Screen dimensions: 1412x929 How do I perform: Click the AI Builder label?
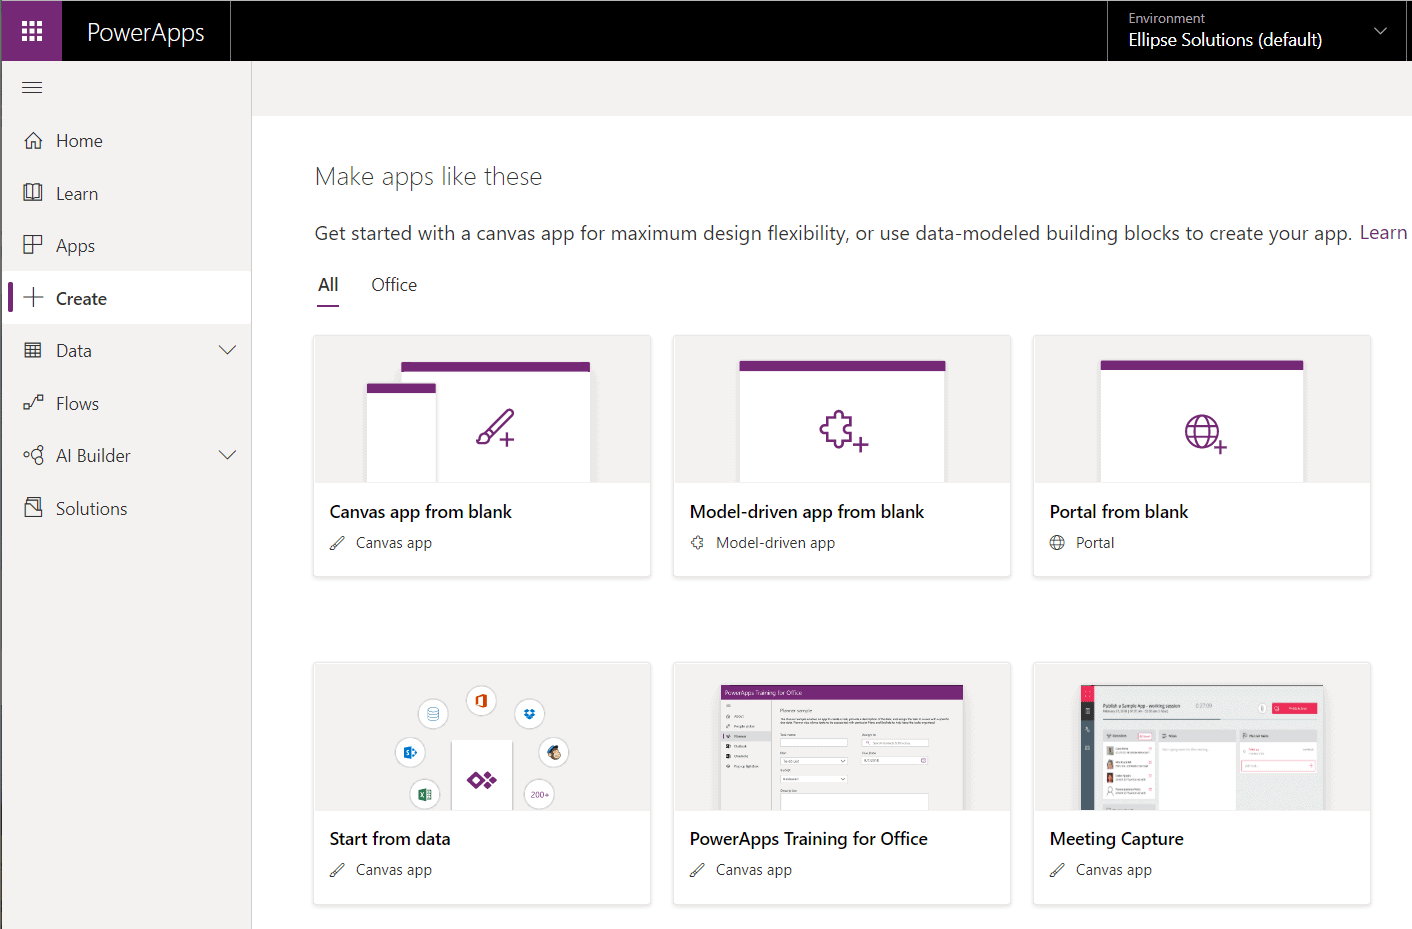pos(93,456)
